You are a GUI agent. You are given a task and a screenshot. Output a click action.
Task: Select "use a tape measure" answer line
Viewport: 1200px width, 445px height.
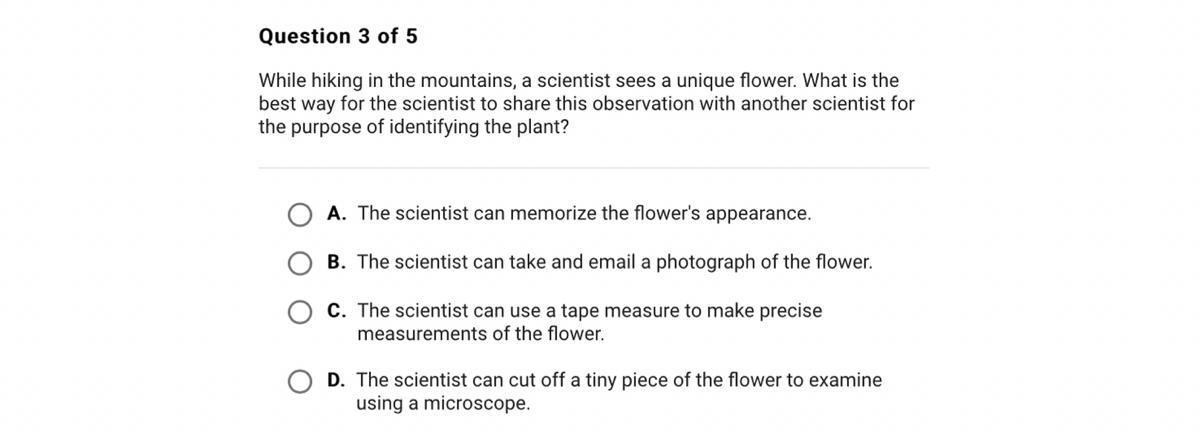click(x=590, y=311)
